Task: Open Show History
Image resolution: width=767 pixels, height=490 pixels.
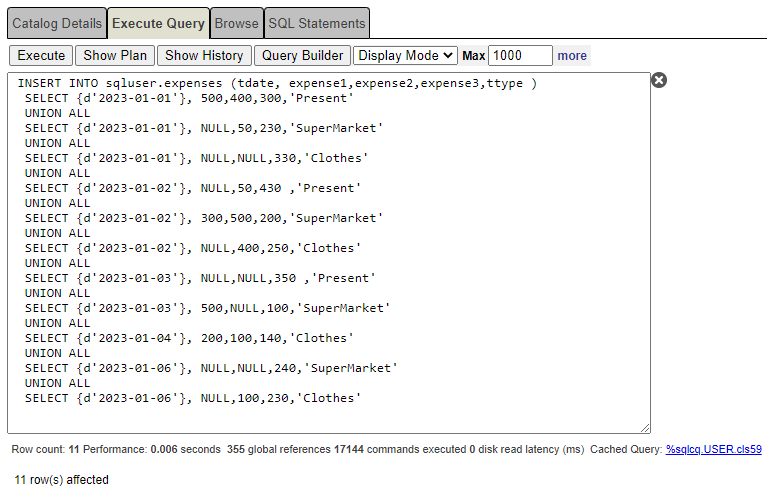Action: tap(203, 56)
